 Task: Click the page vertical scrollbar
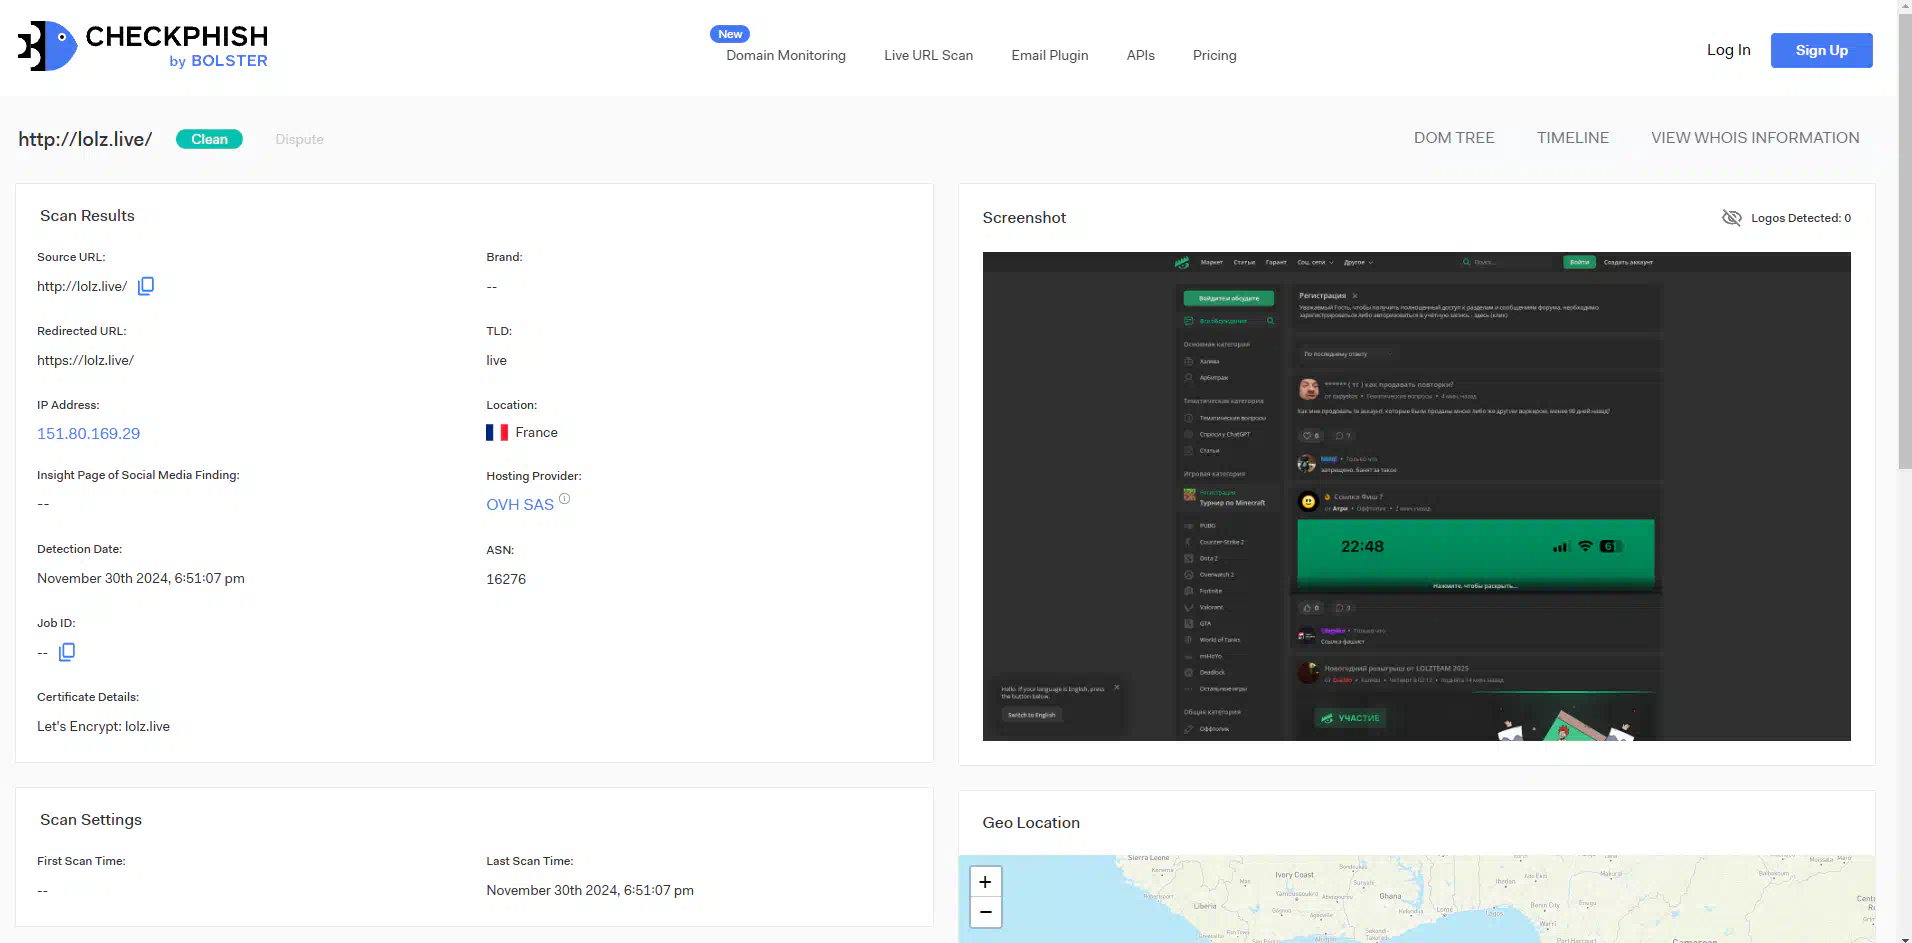click(1904, 240)
